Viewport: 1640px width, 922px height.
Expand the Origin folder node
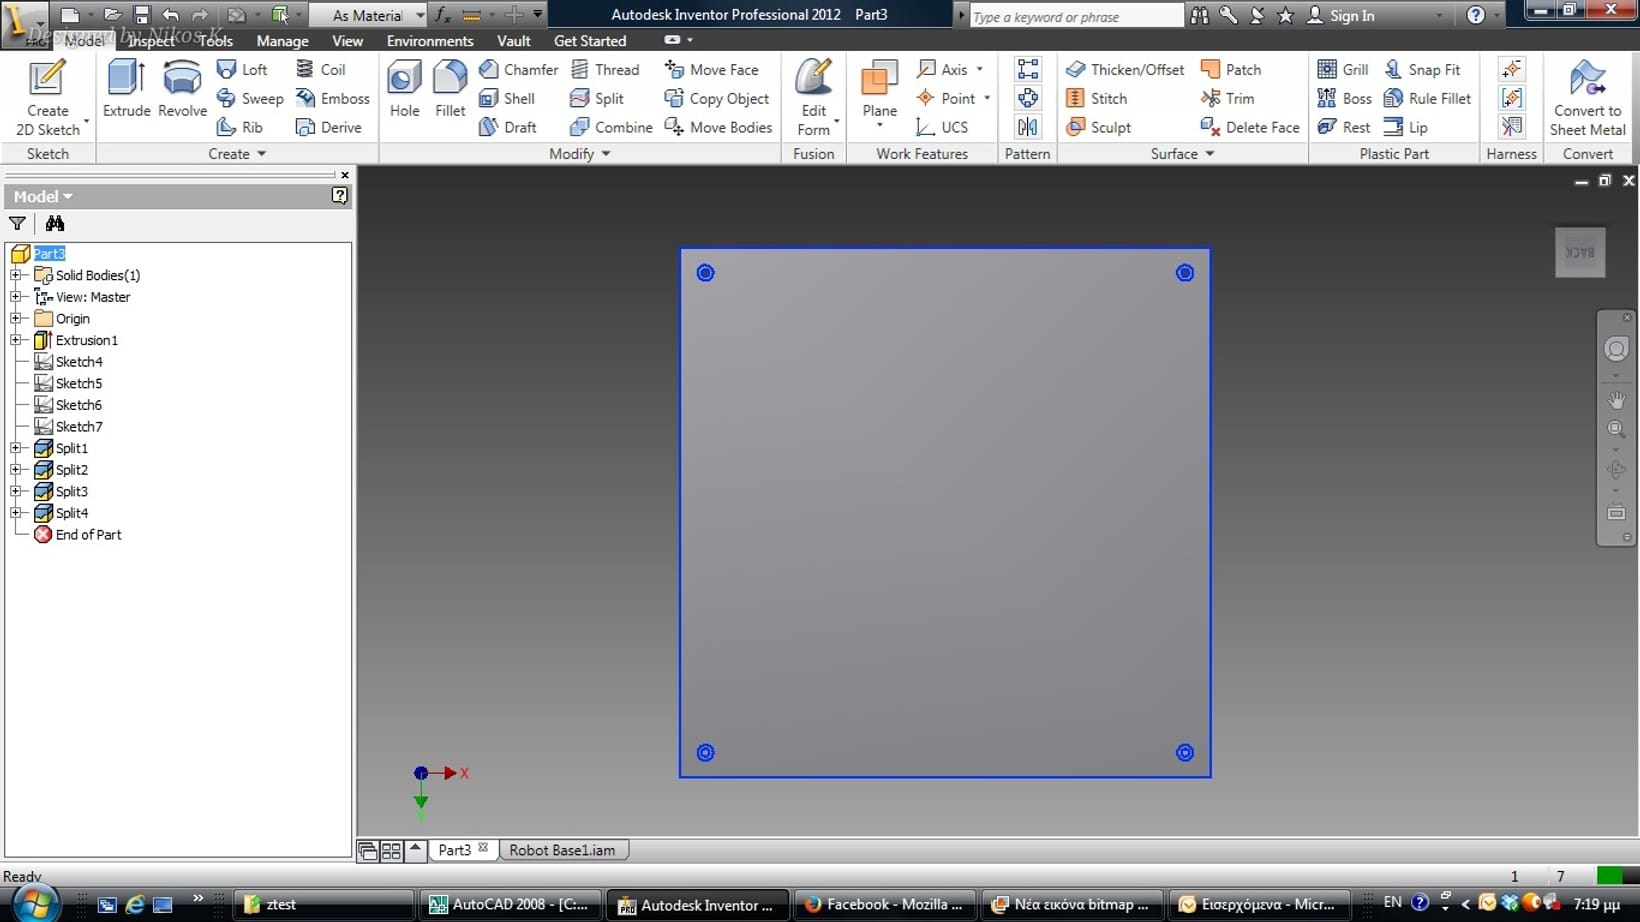coord(16,318)
